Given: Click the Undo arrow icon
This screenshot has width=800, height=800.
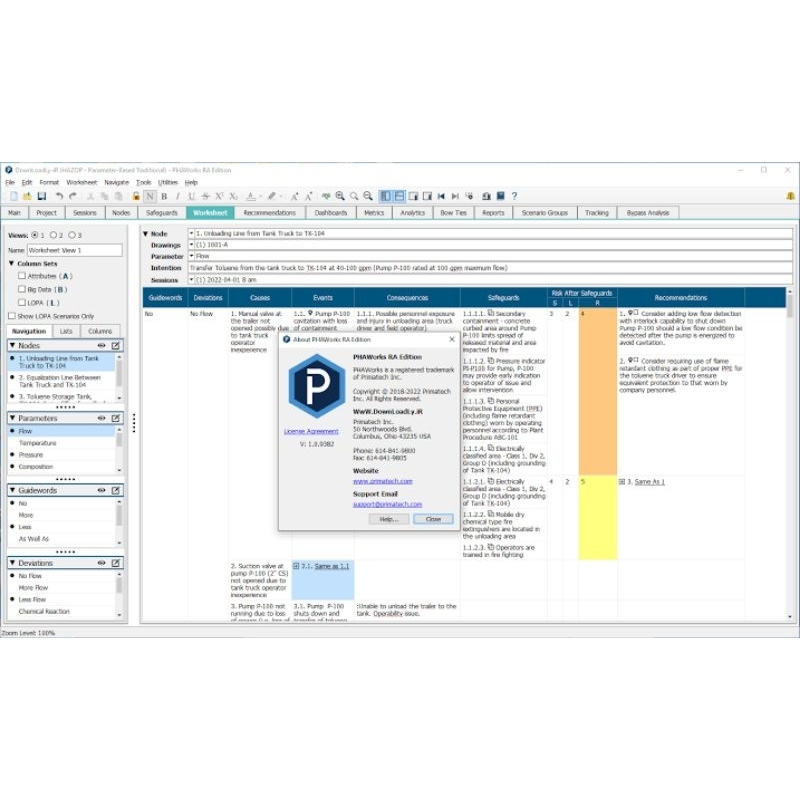Looking at the screenshot, I should coord(59,196).
